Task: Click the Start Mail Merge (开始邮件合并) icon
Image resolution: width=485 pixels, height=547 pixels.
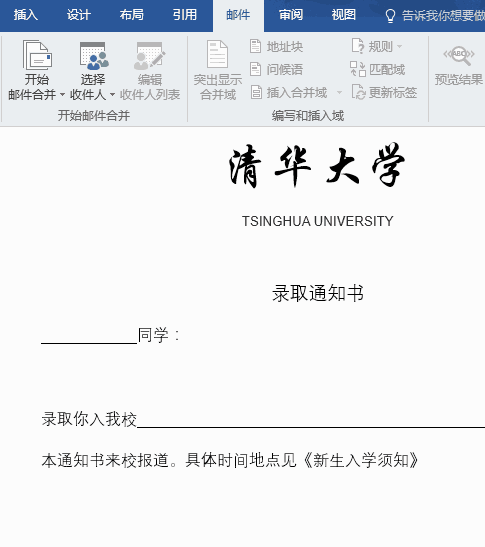Action: (x=37, y=55)
